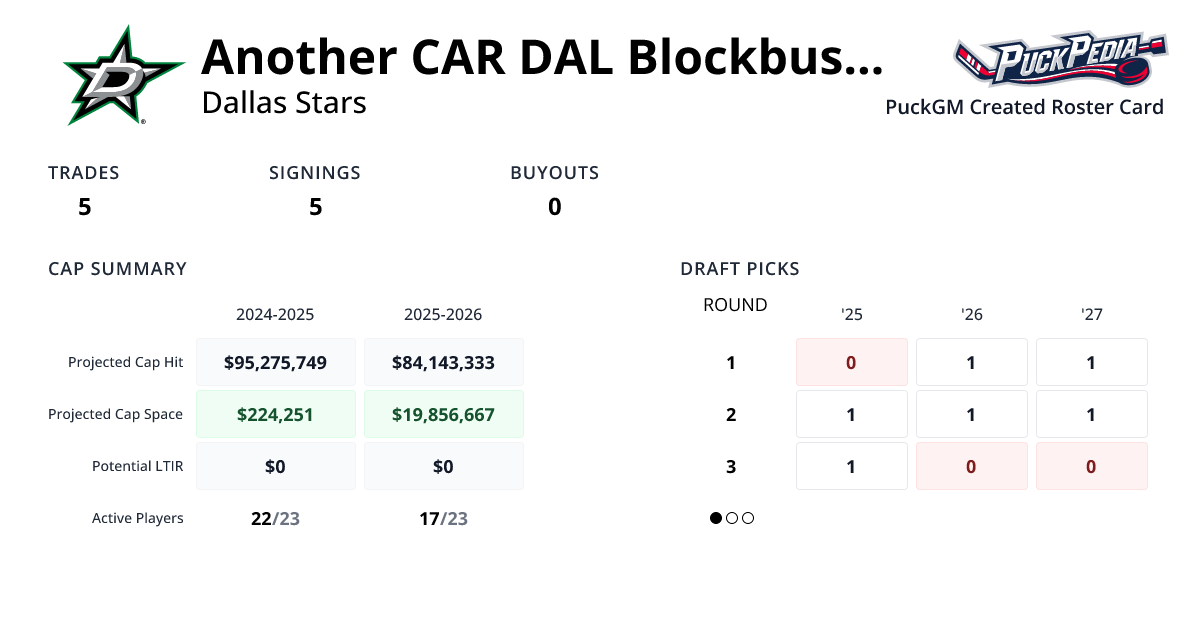The image size is (1200, 630).
Task: Click the PuckGM Created Roster Card link
Action: (x=1024, y=107)
